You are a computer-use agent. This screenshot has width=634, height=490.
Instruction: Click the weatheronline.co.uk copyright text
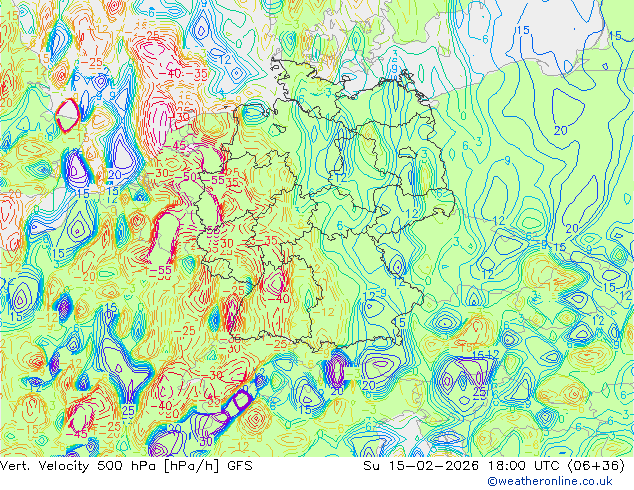(x=550, y=481)
